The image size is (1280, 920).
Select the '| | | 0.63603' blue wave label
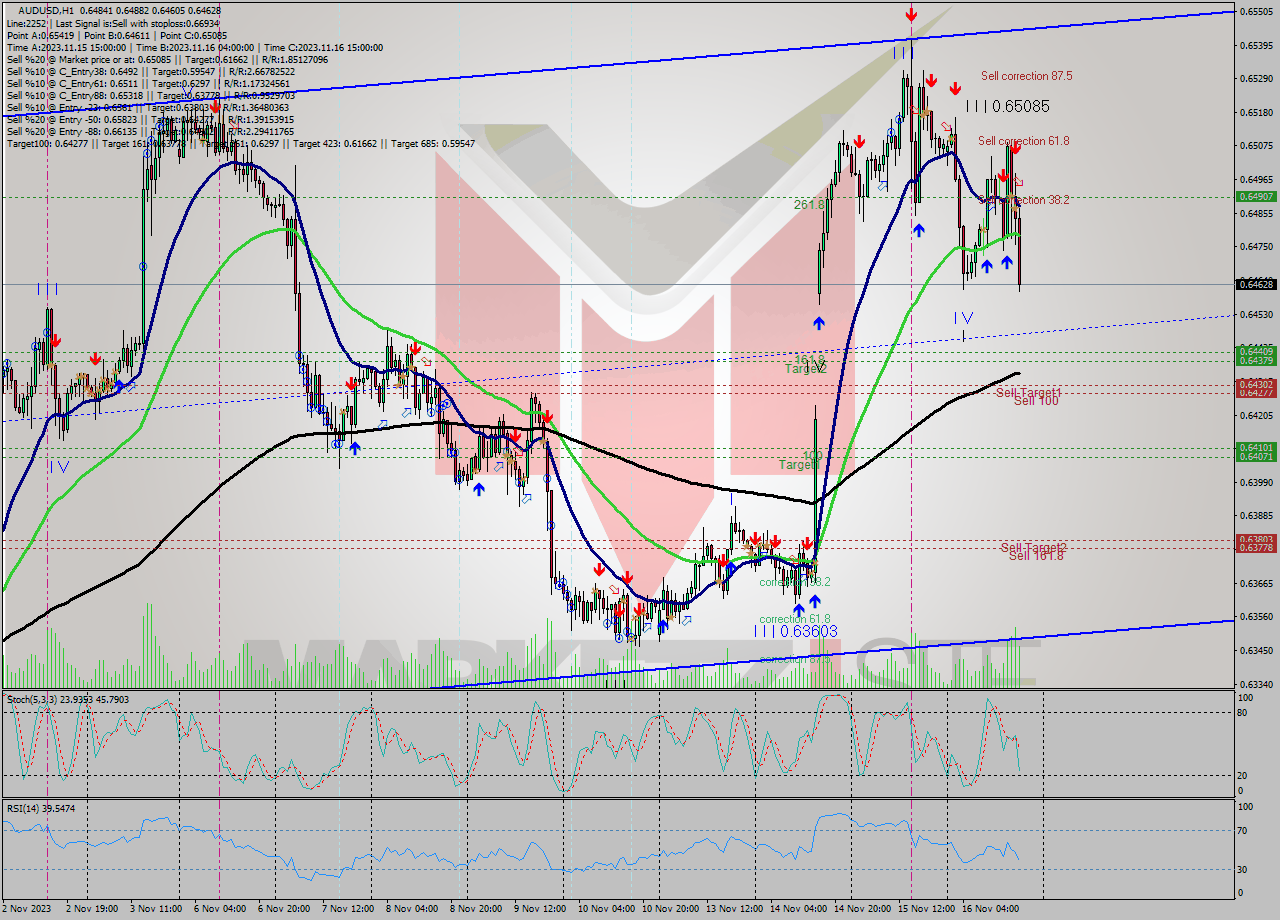(795, 631)
